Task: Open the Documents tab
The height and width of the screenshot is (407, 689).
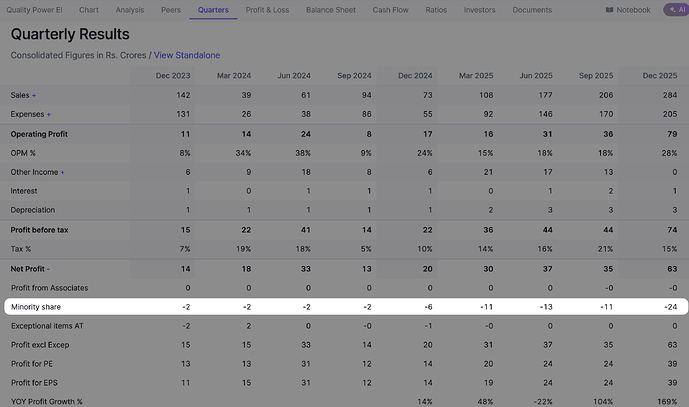Action: tap(532, 10)
